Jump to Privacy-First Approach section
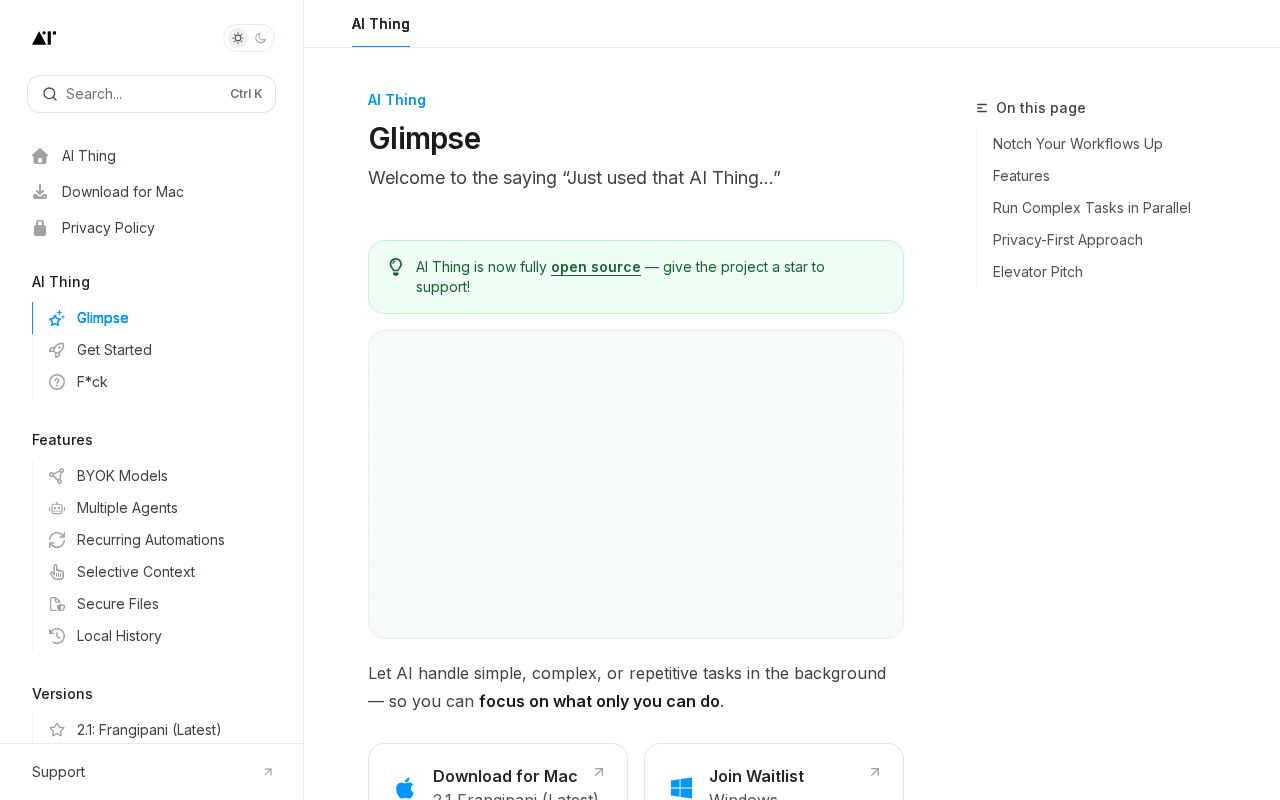Image resolution: width=1280 pixels, height=800 pixels. 1067,240
